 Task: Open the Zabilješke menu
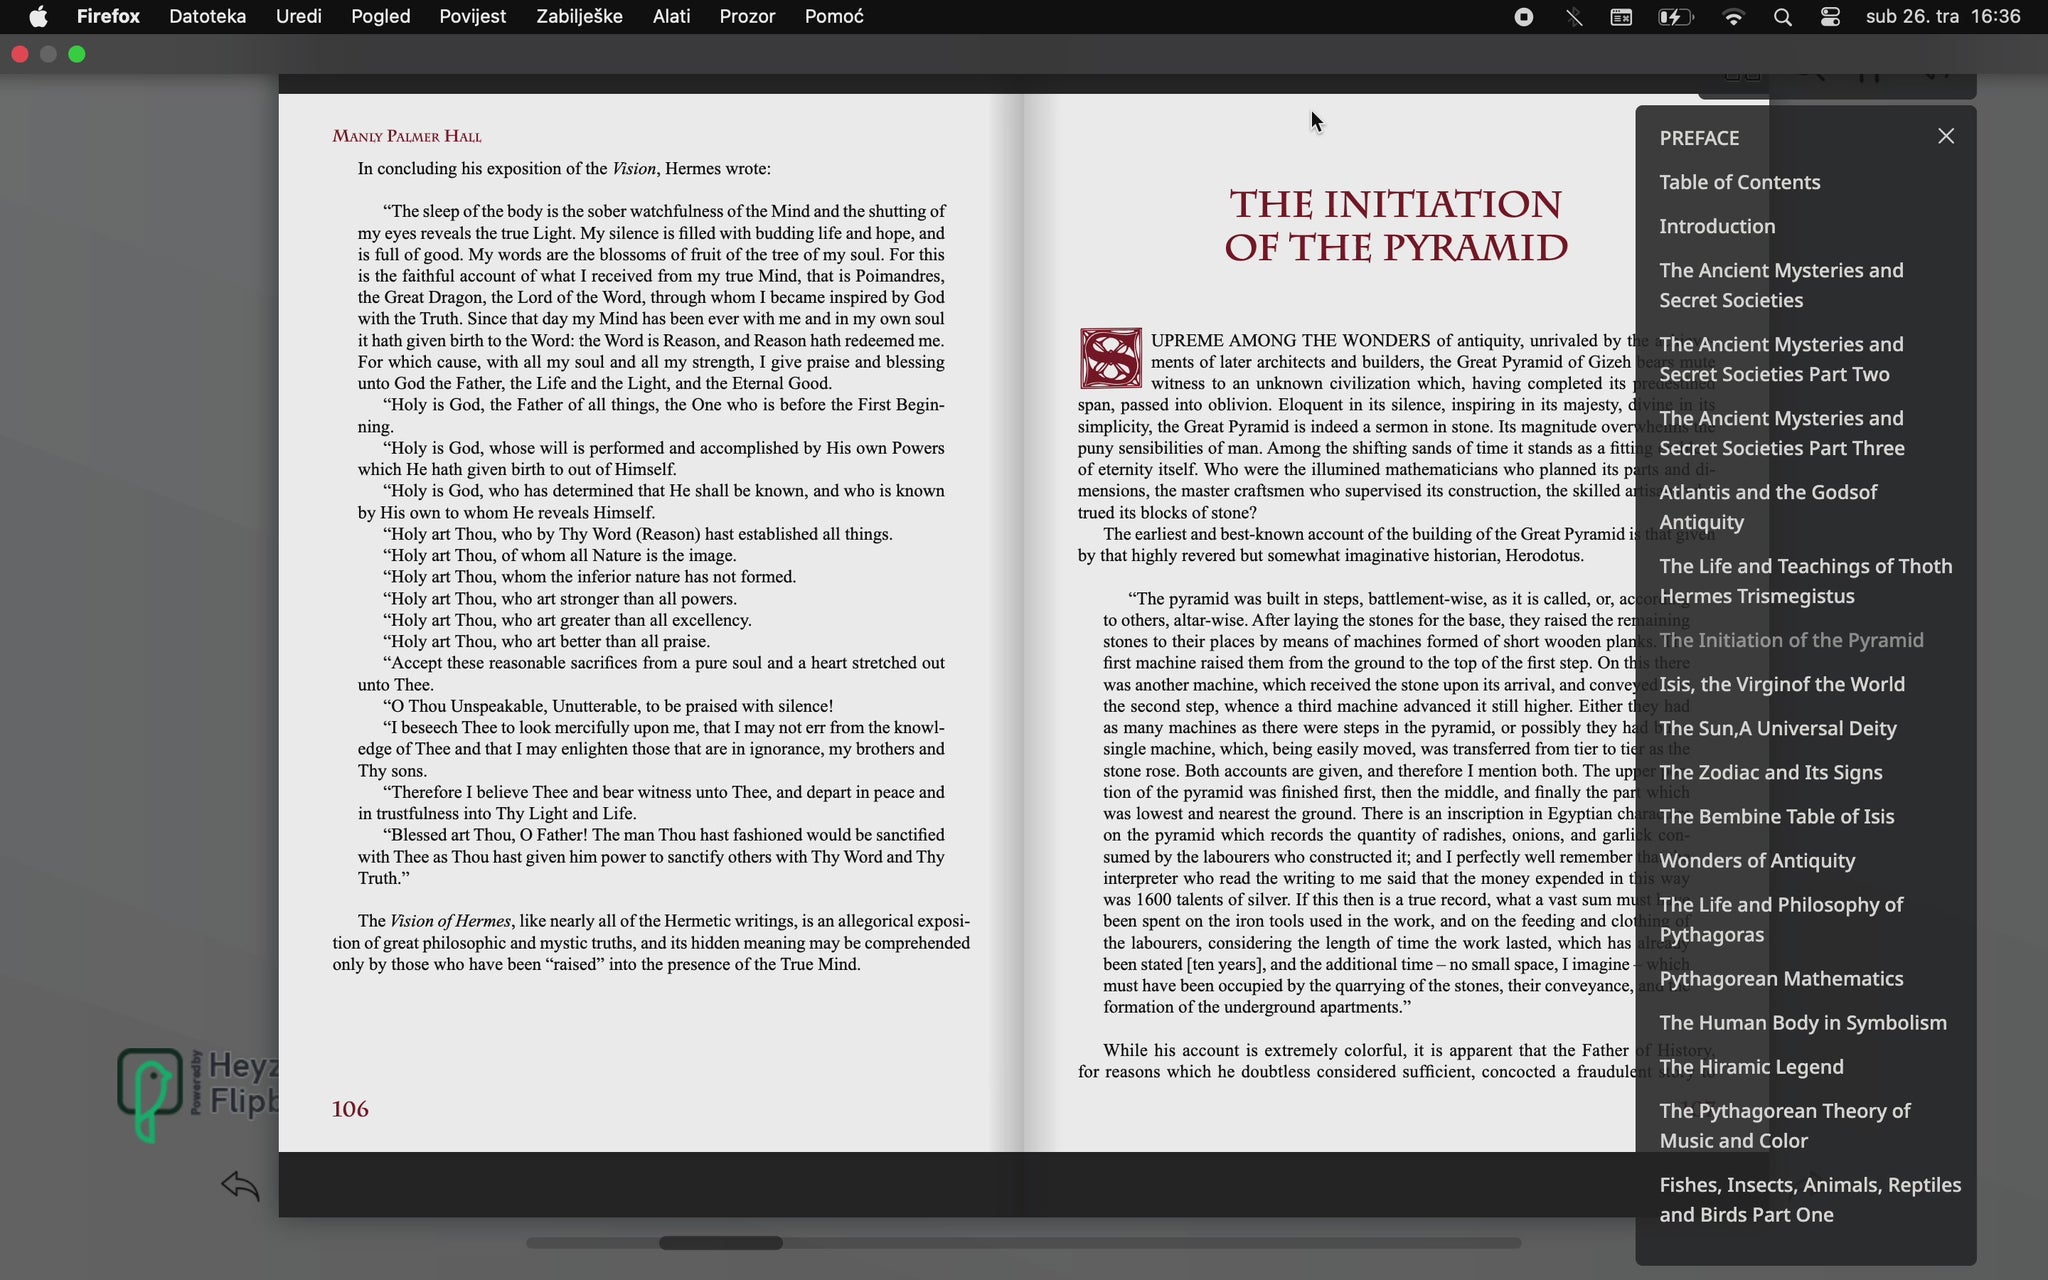point(579,17)
